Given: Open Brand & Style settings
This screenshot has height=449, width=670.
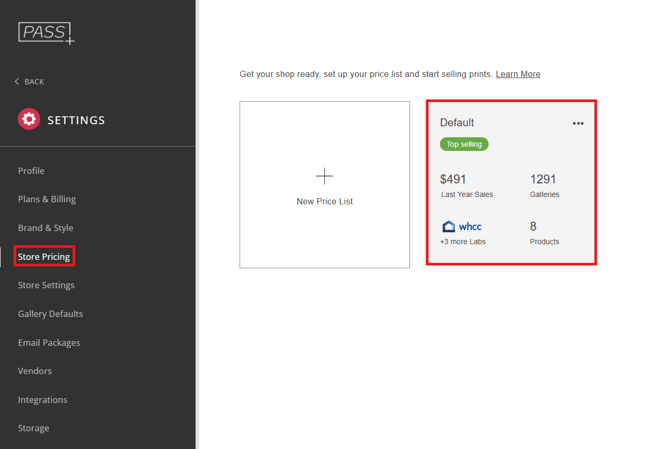Looking at the screenshot, I should [45, 228].
